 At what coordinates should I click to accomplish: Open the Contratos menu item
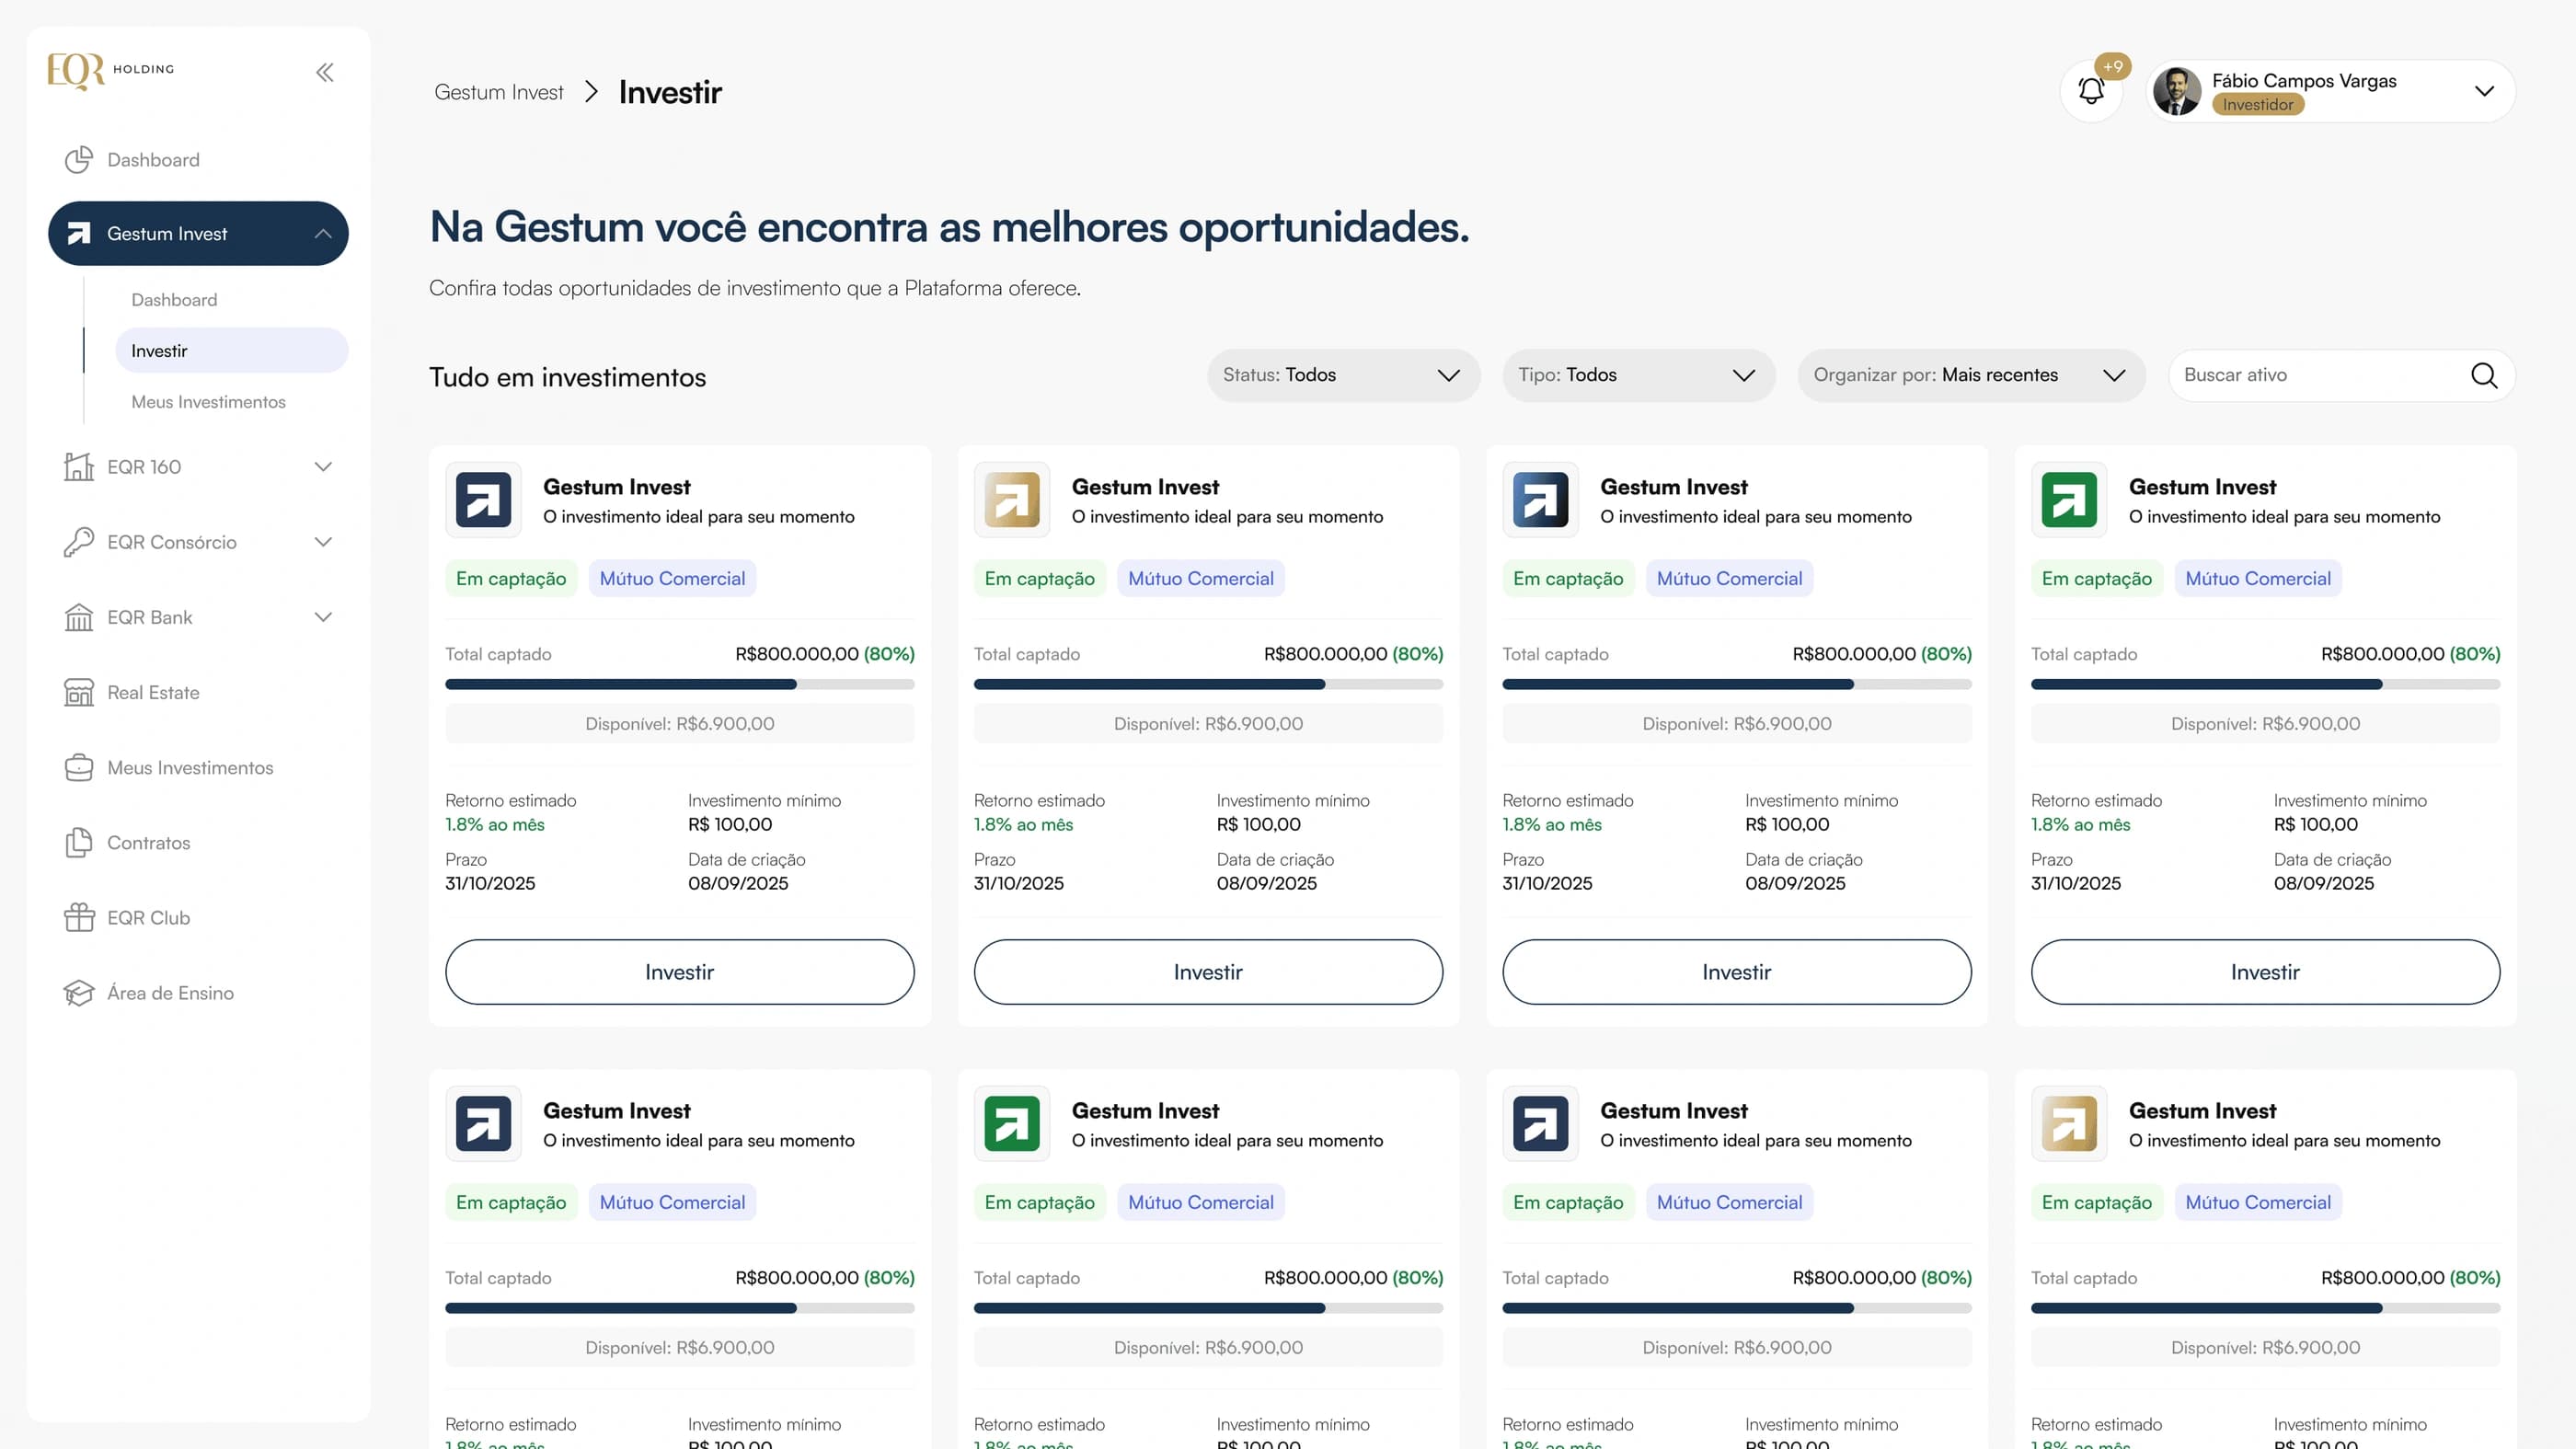[198, 843]
